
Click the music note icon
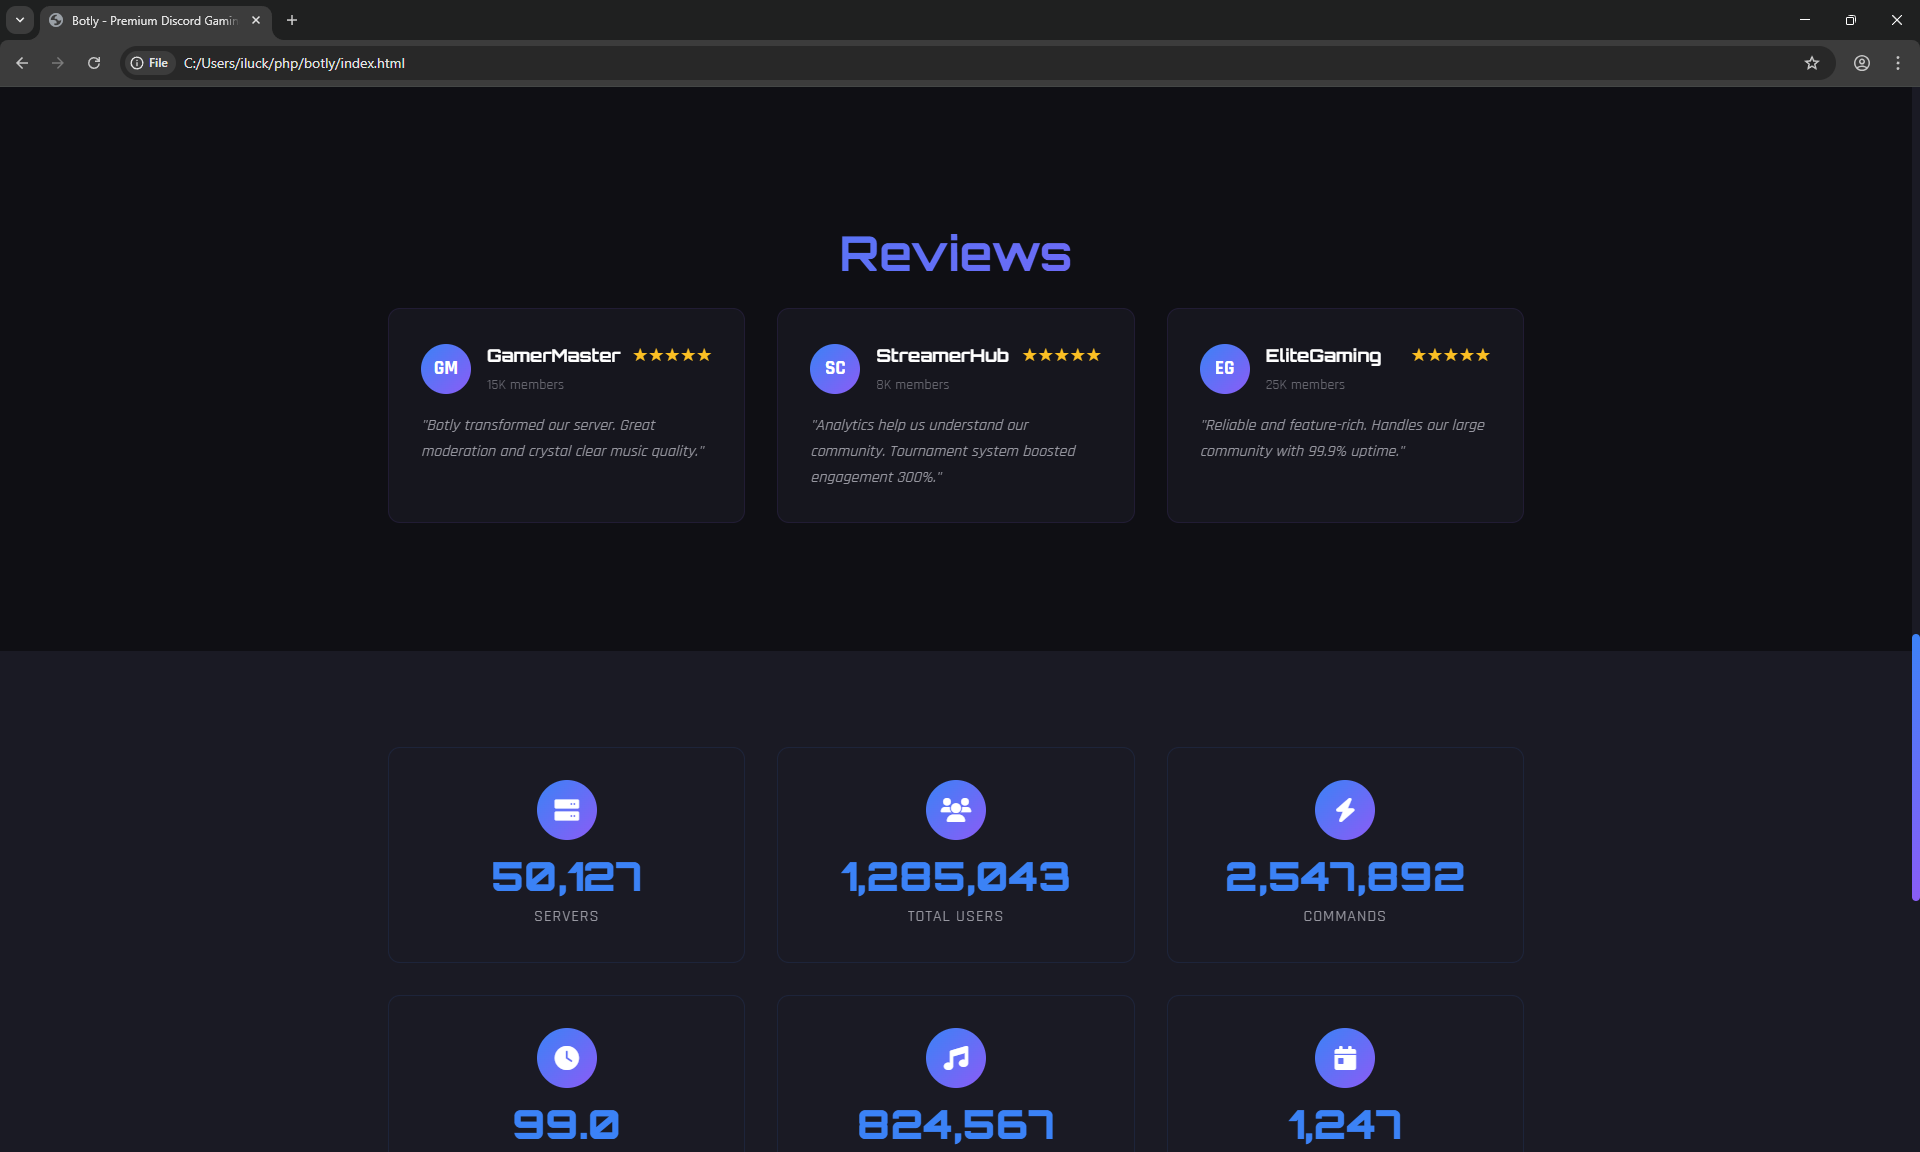point(955,1058)
